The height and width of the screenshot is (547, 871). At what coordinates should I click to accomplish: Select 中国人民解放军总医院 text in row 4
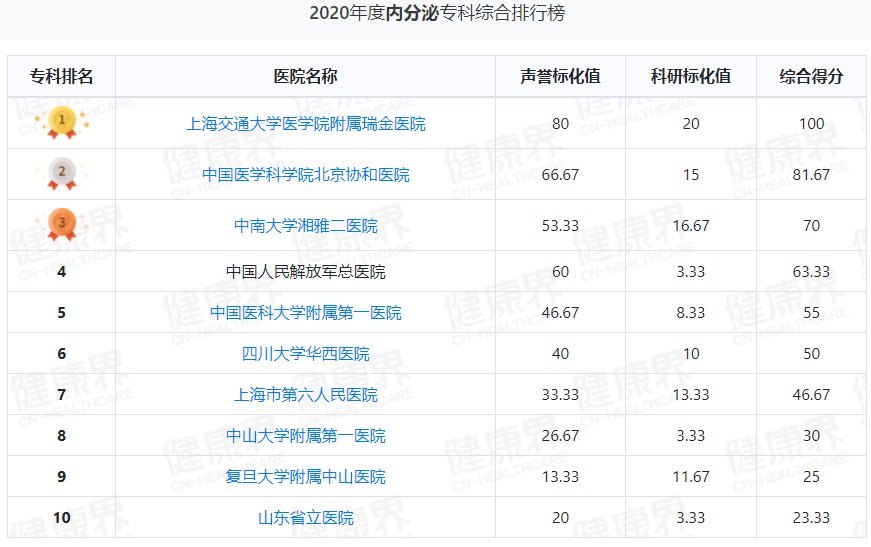point(306,272)
